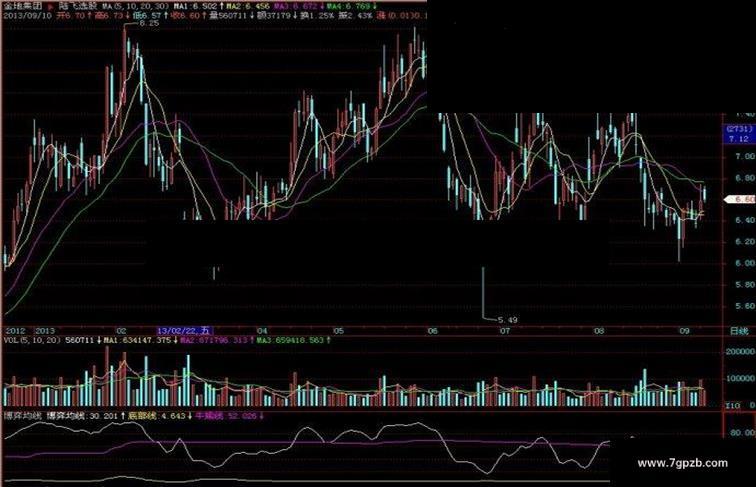
Task: Click the highlighted date 13/02/22,五
Action: tap(184, 331)
